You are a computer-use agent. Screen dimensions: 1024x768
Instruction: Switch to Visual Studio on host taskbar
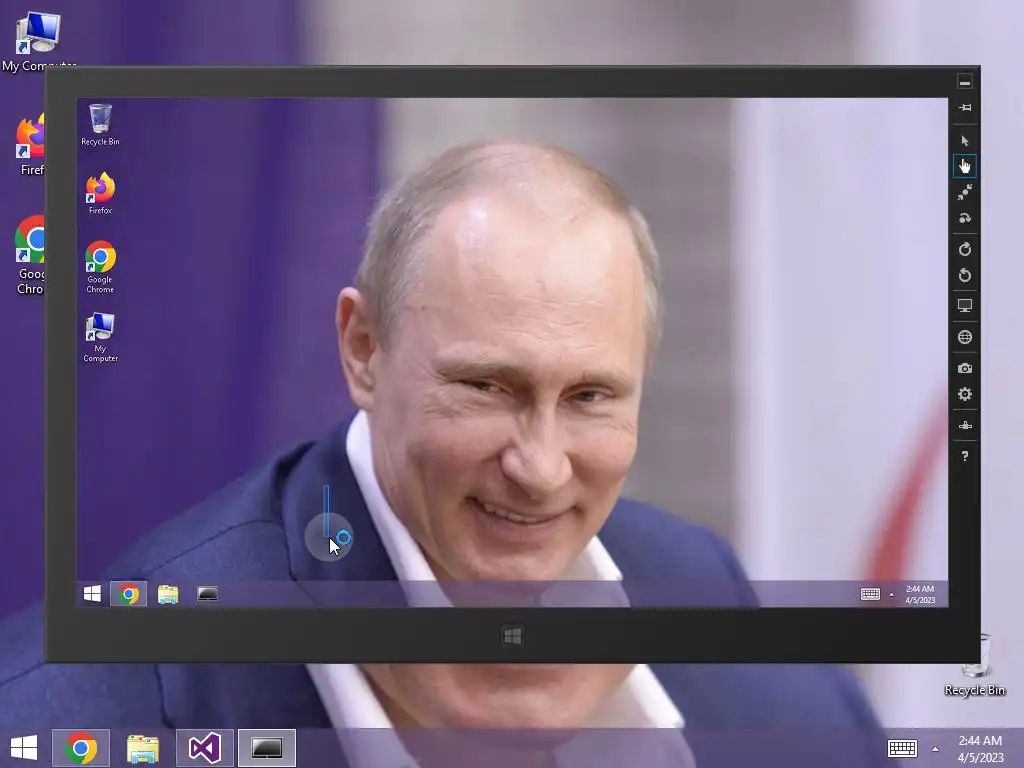pos(204,748)
